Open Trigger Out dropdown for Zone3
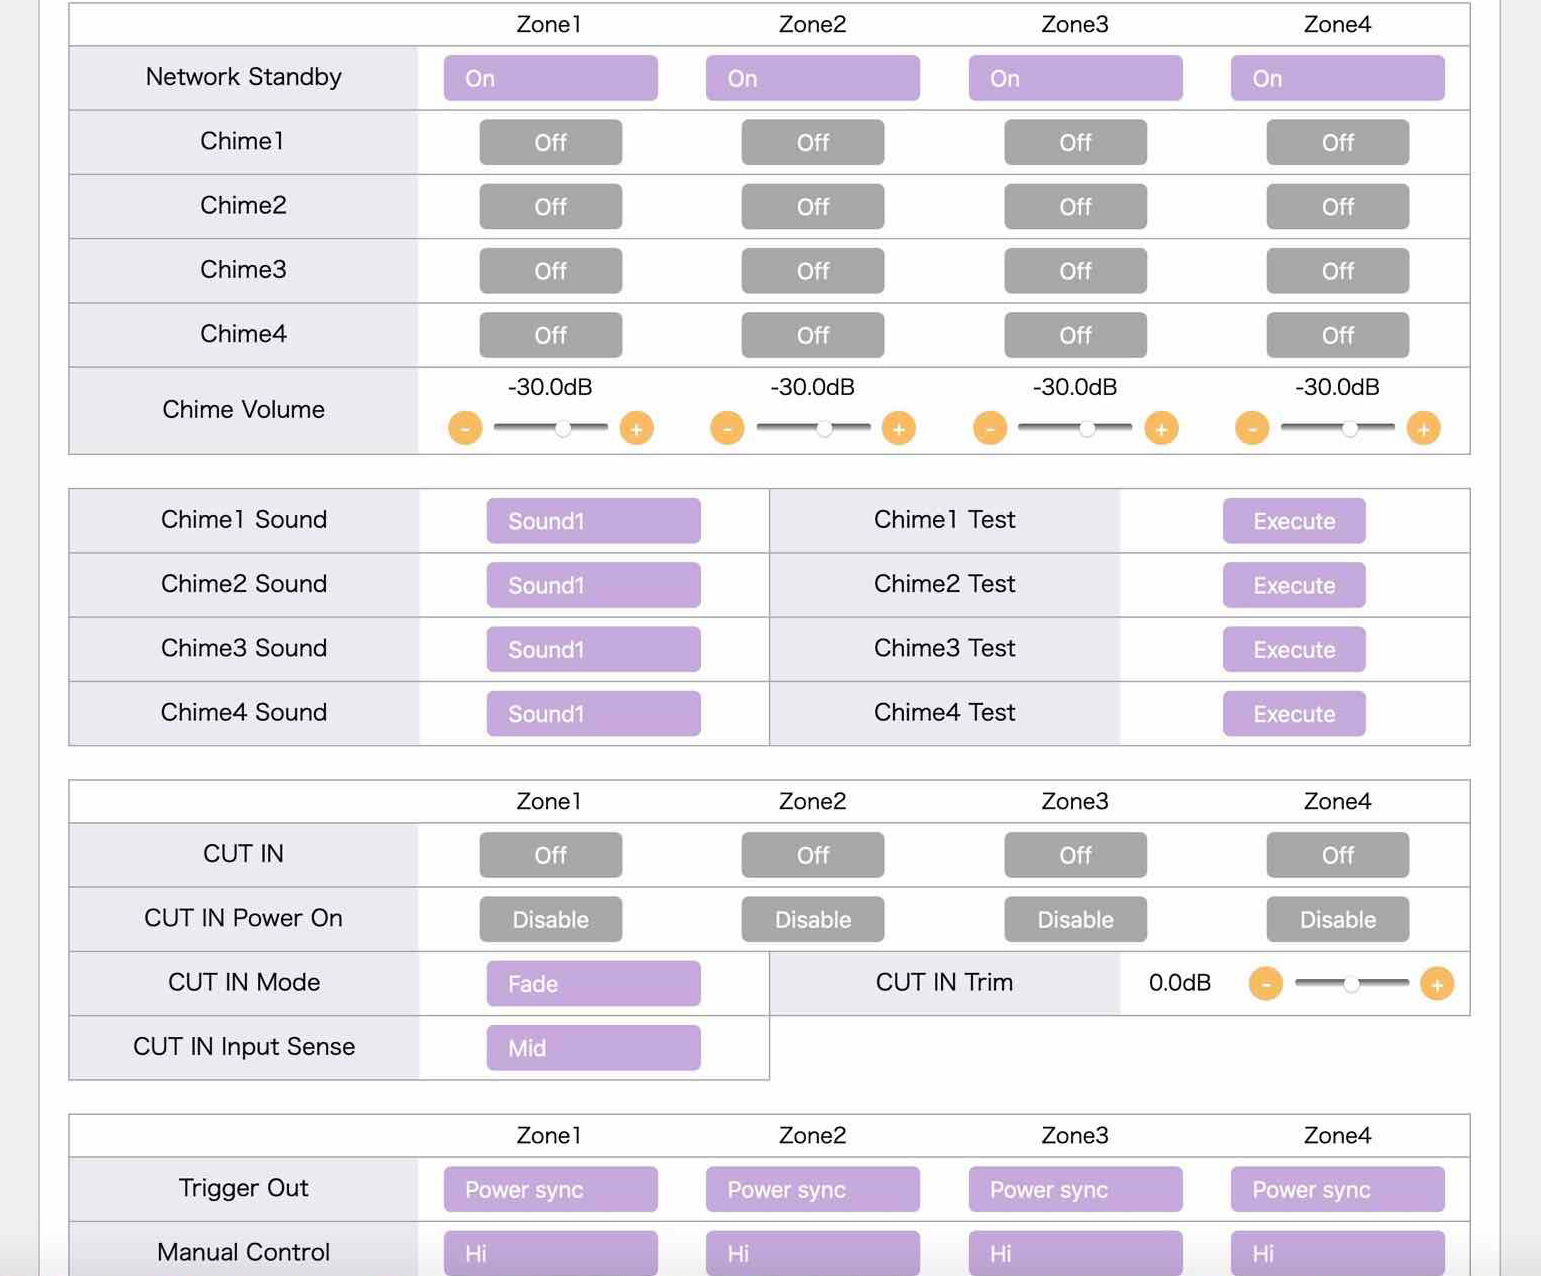The width and height of the screenshot is (1541, 1276). 1075,1189
